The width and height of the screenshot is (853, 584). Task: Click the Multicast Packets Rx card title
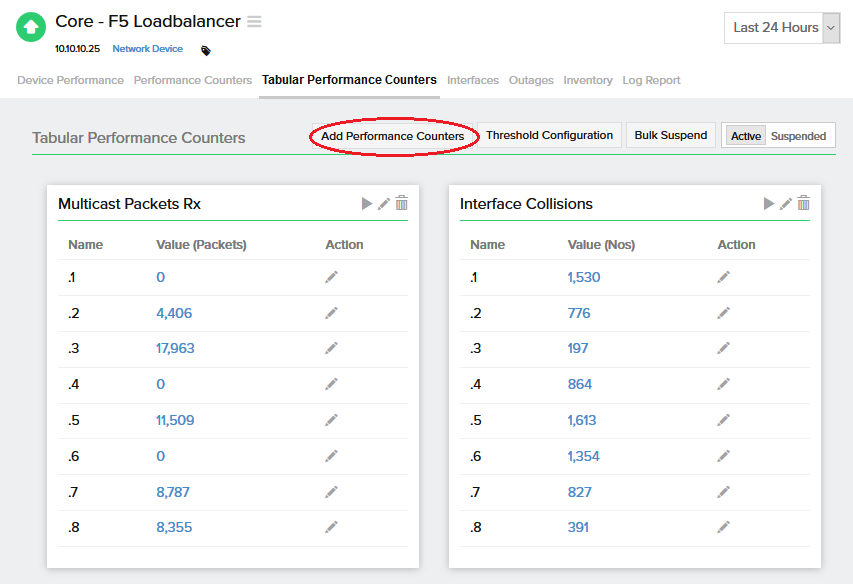[x=129, y=203]
